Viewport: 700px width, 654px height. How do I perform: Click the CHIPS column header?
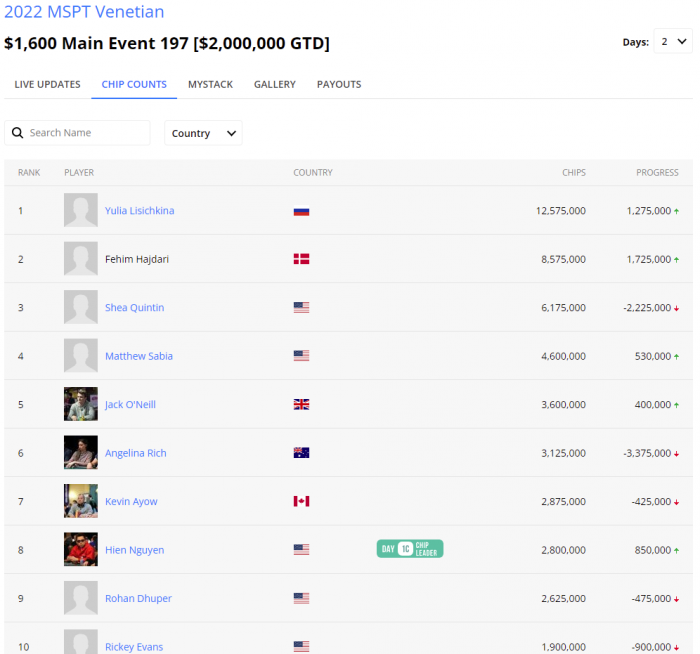pos(574,172)
